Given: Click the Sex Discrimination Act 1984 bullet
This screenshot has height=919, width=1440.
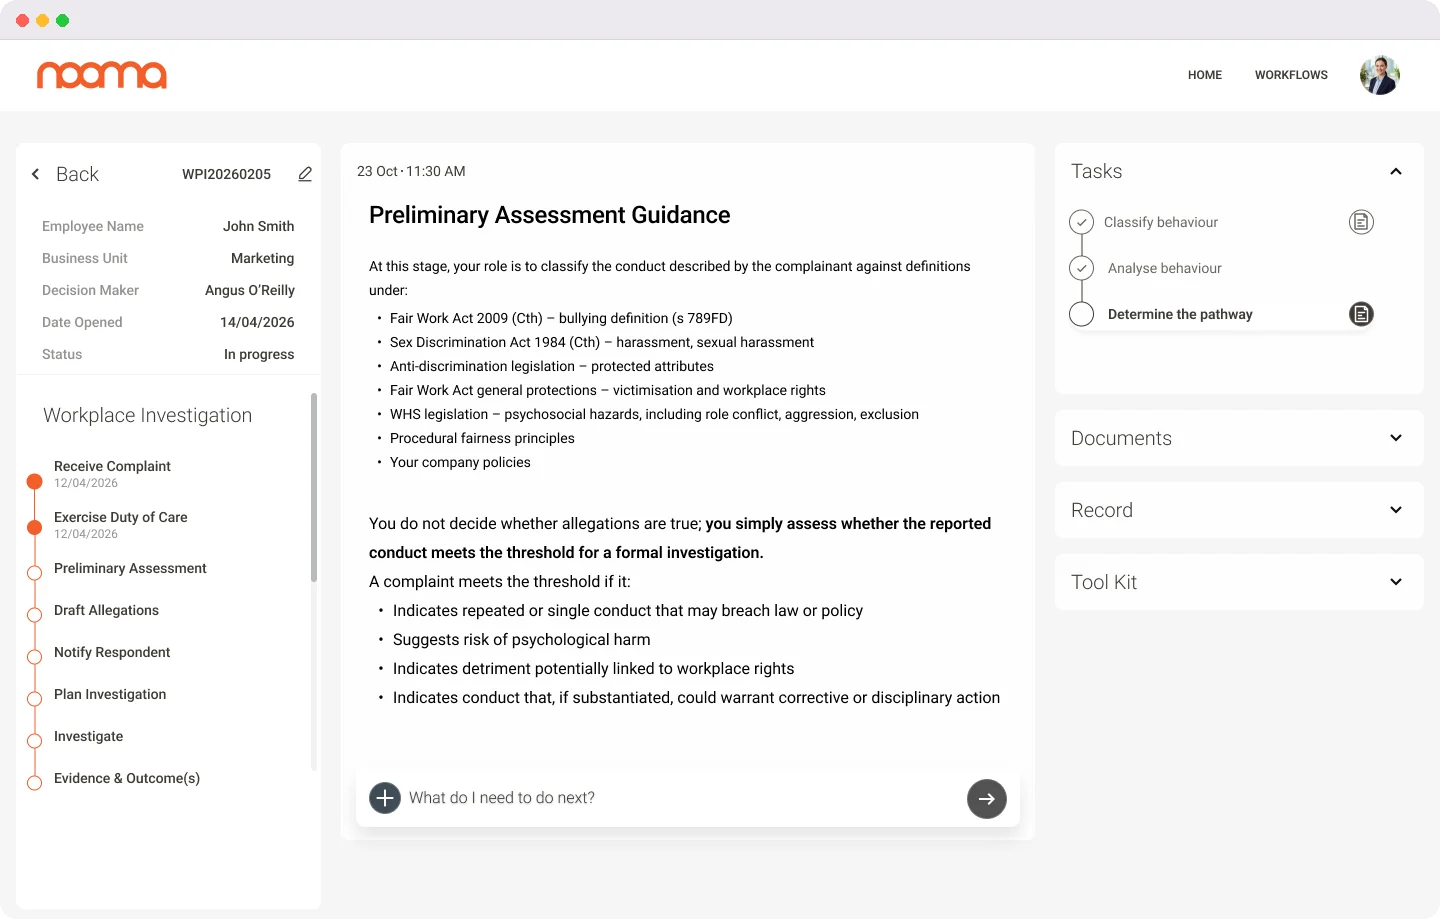Looking at the screenshot, I should pos(602,342).
